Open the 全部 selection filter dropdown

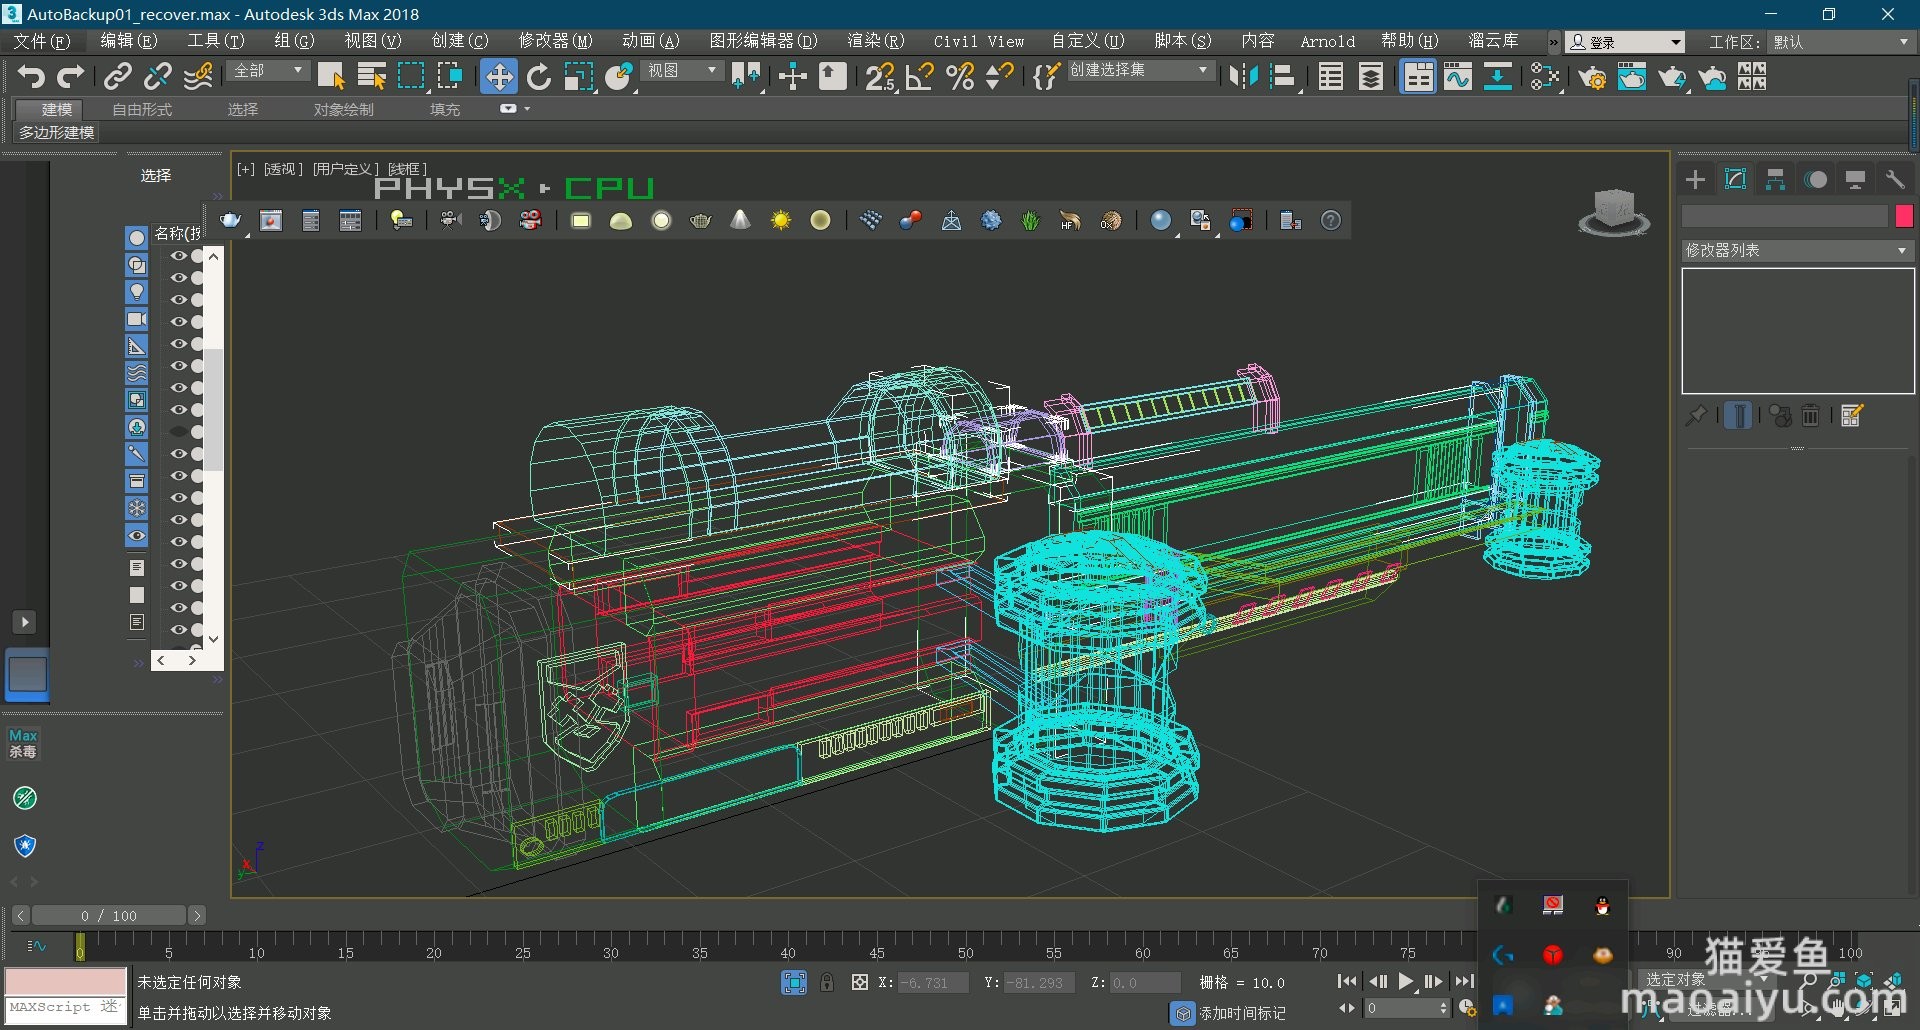268,71
